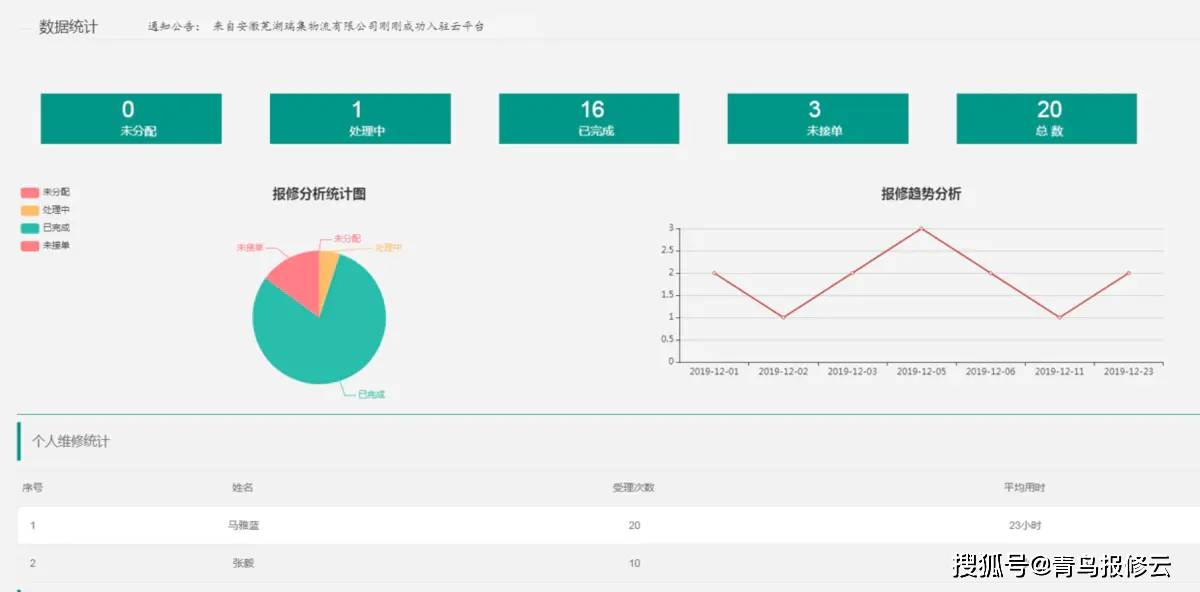Sort by the 平均用时 column header
The image size is (1200, 592).
(1025, 487)
